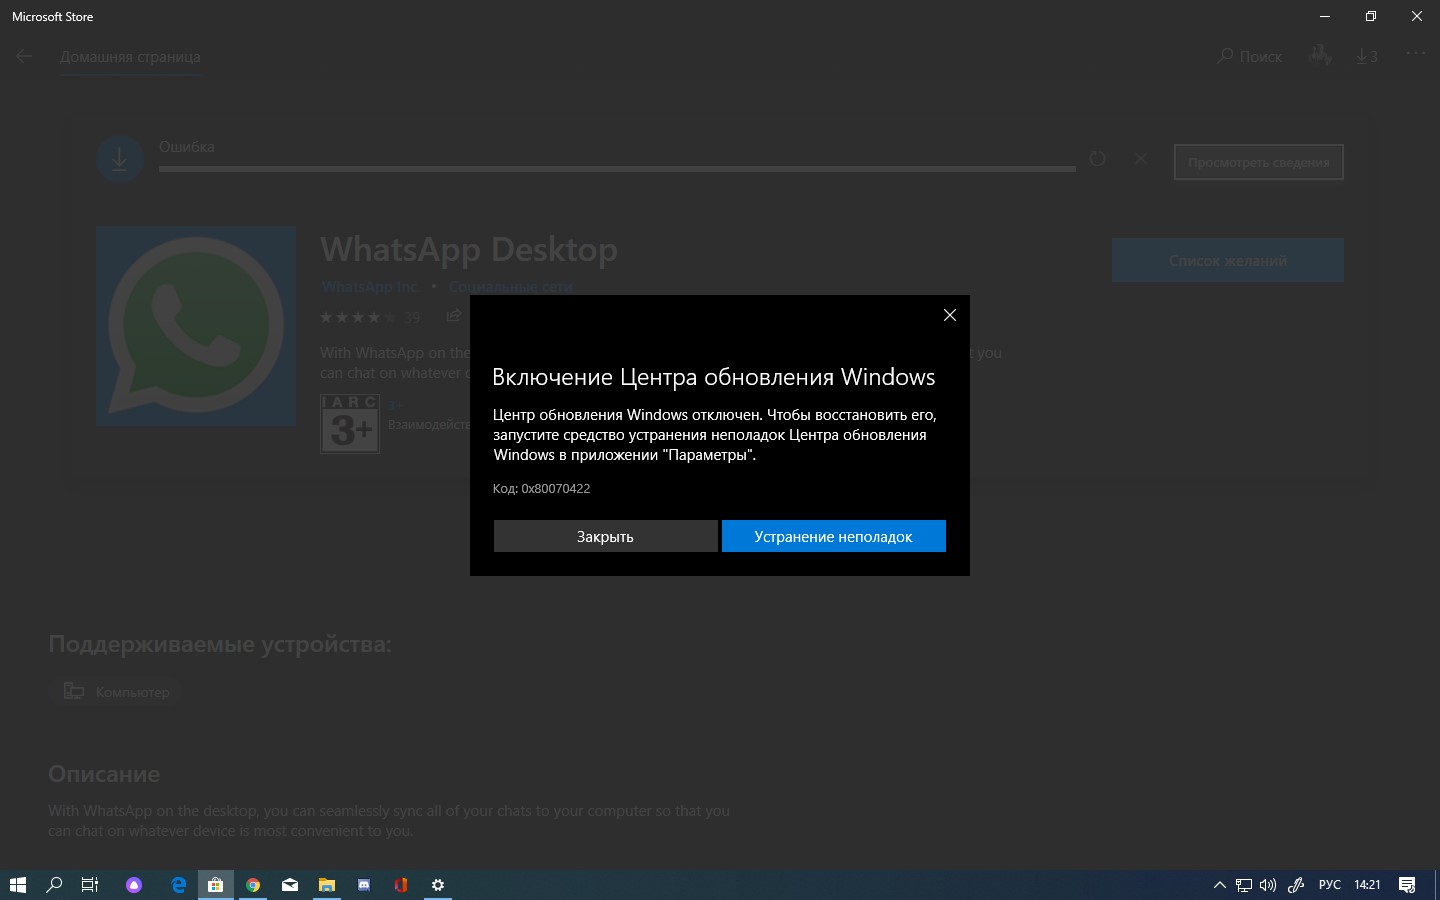The height and width of the screenshot is (900, 1440).
Task: Open the purple assistant icon in taskbar
Action: (x=134, y=884)
